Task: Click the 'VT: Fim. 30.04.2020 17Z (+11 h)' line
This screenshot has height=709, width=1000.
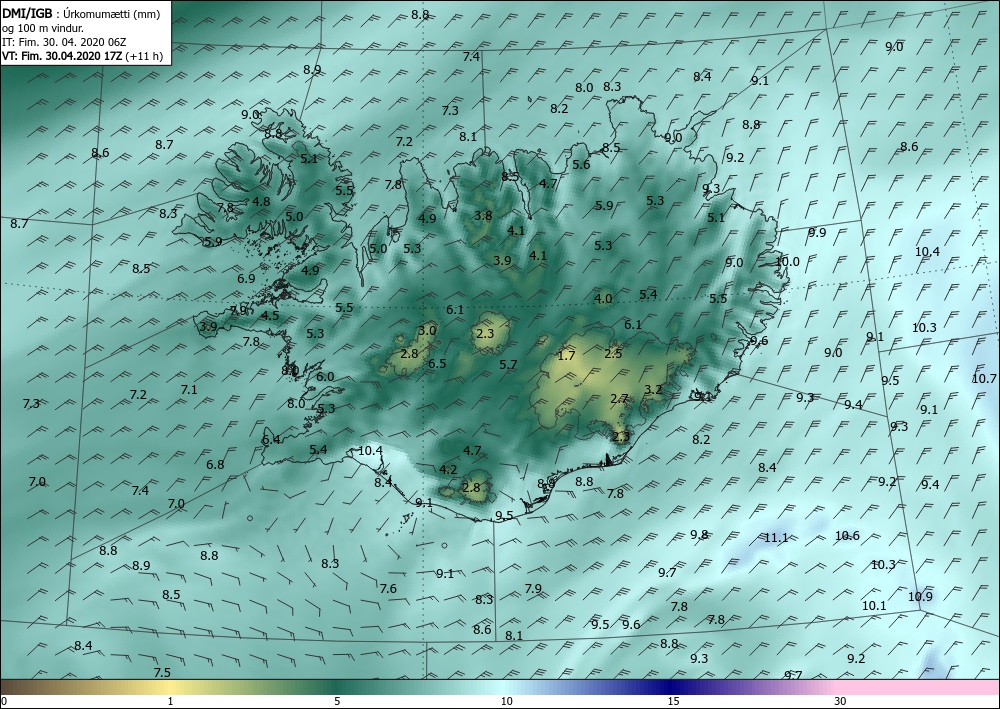Action: tap(82, 56)
